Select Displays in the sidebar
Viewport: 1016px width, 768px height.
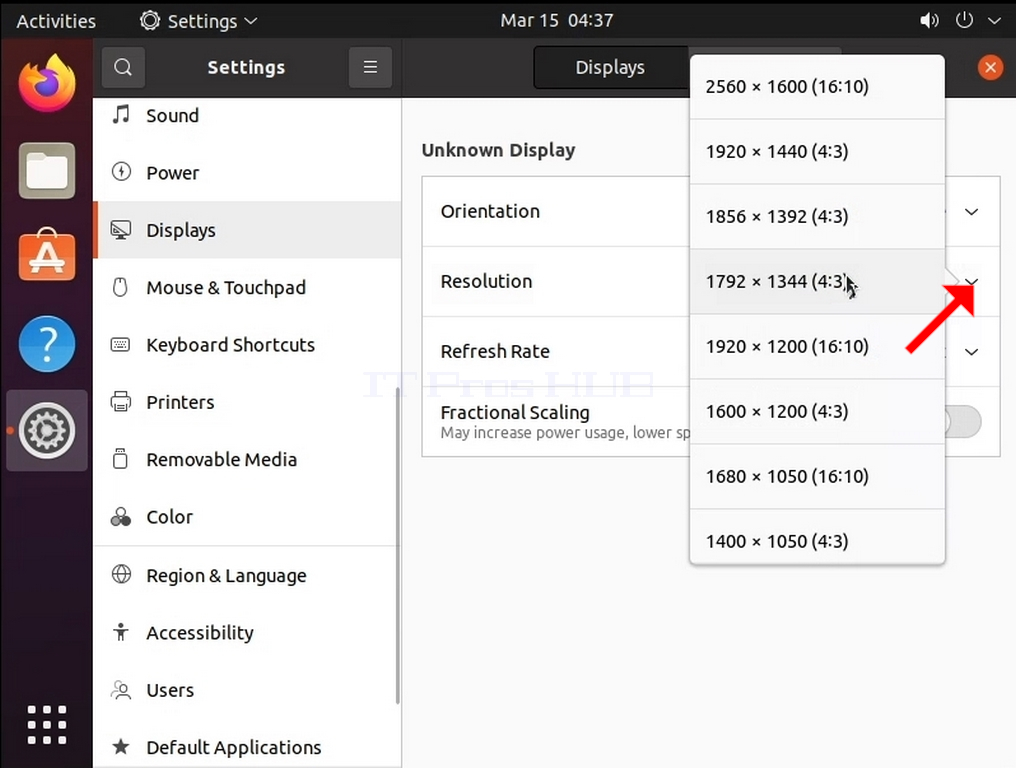point(247,230)
